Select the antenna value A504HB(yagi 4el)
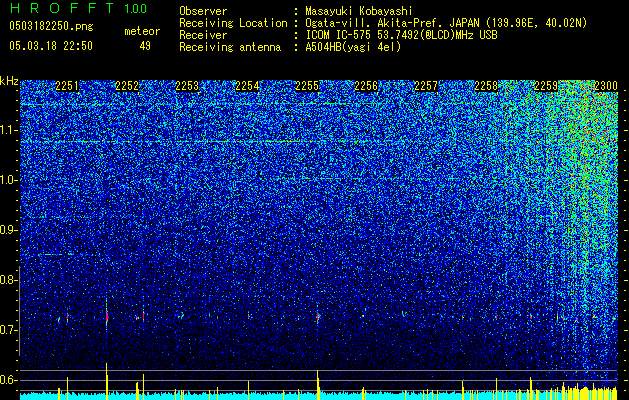This screenshot has height=400, width=629. coord(353,47)
